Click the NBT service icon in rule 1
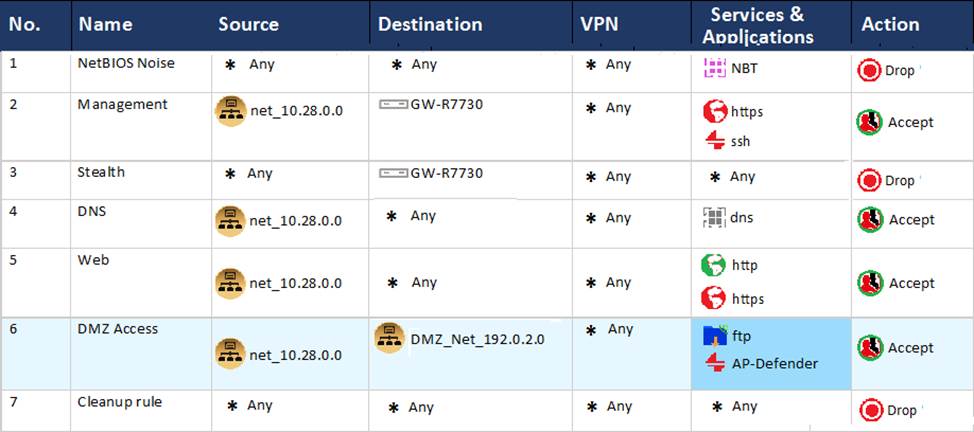The image size is (974, 432). pos(714,68)
